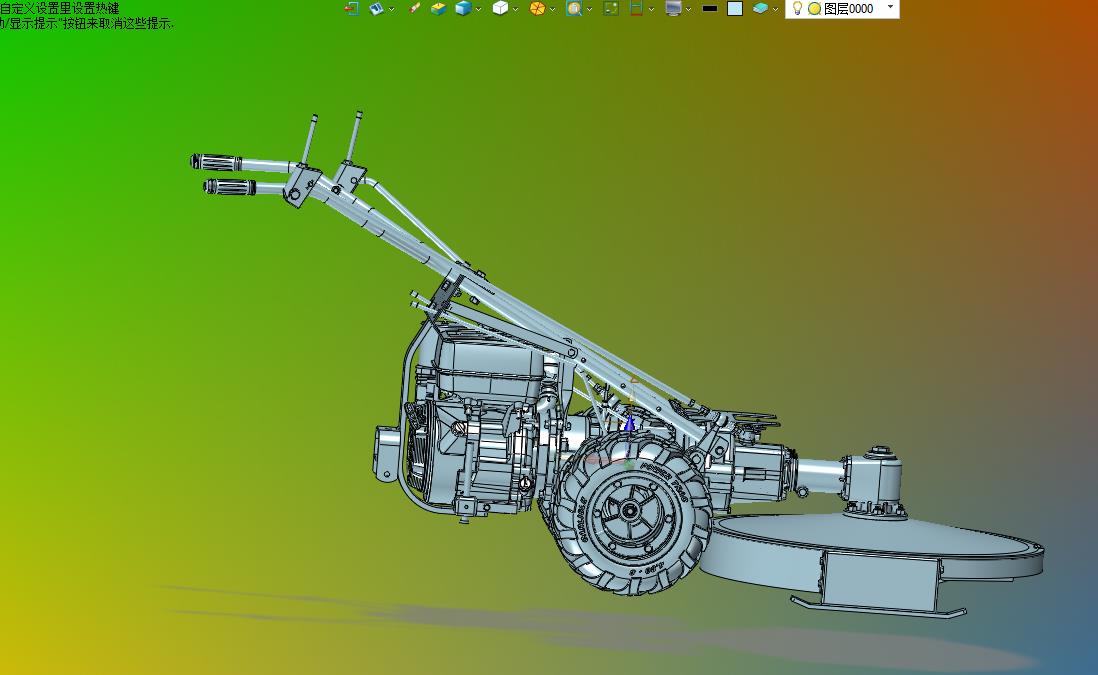
Task: Open dropdown beside orange sphere icon
Action: click(553, 9)
